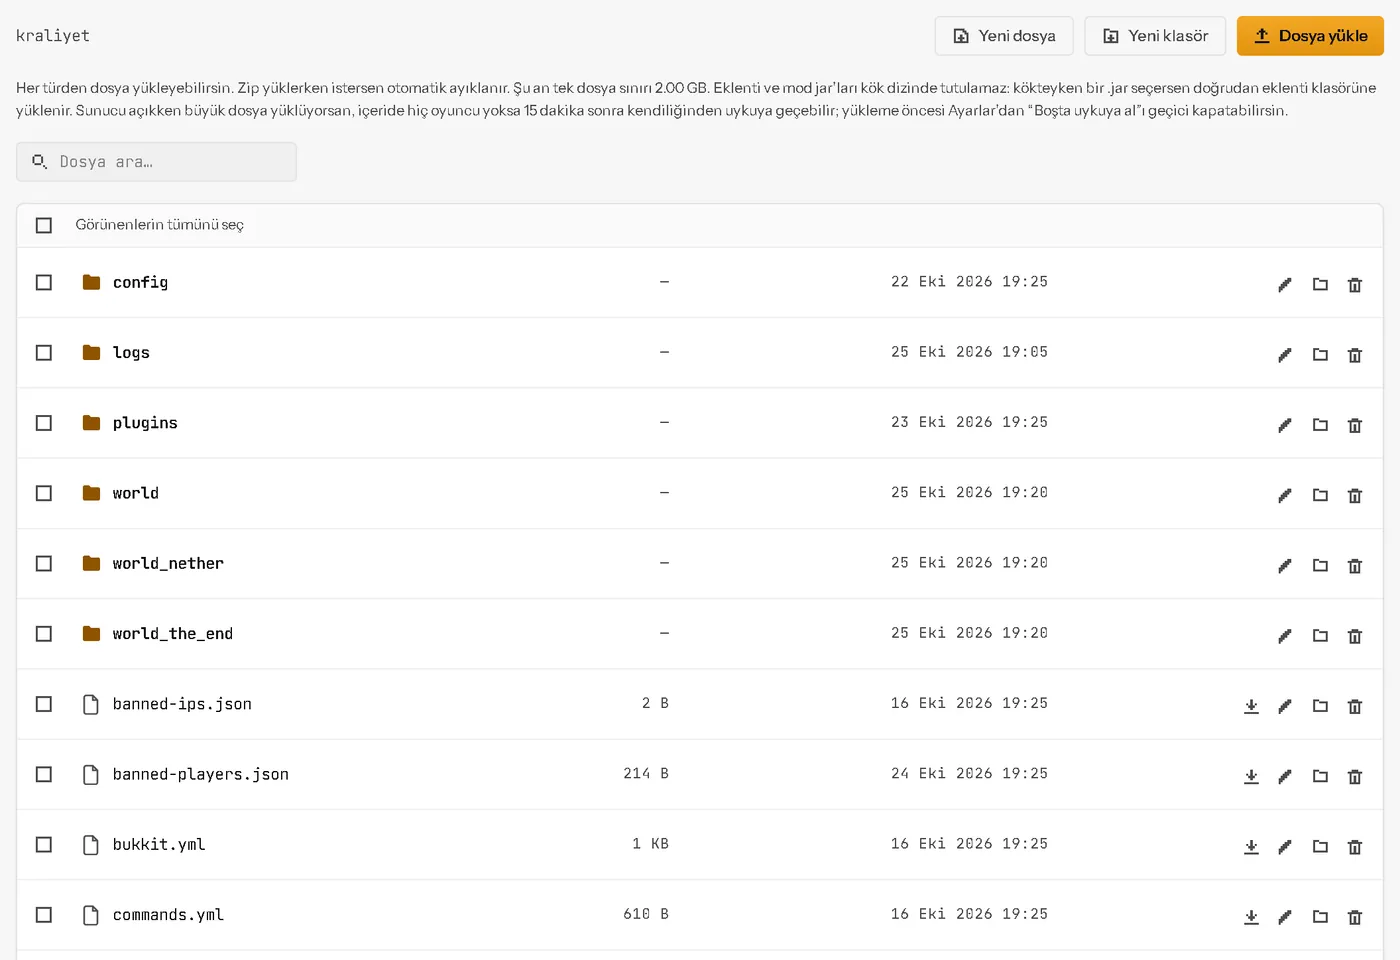
Task: Open the config folder by its name
Action: point(140,283)
